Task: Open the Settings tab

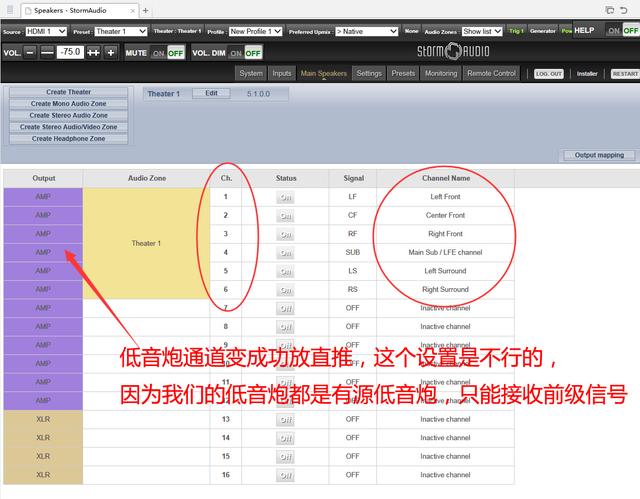Action: click(369, 73)
